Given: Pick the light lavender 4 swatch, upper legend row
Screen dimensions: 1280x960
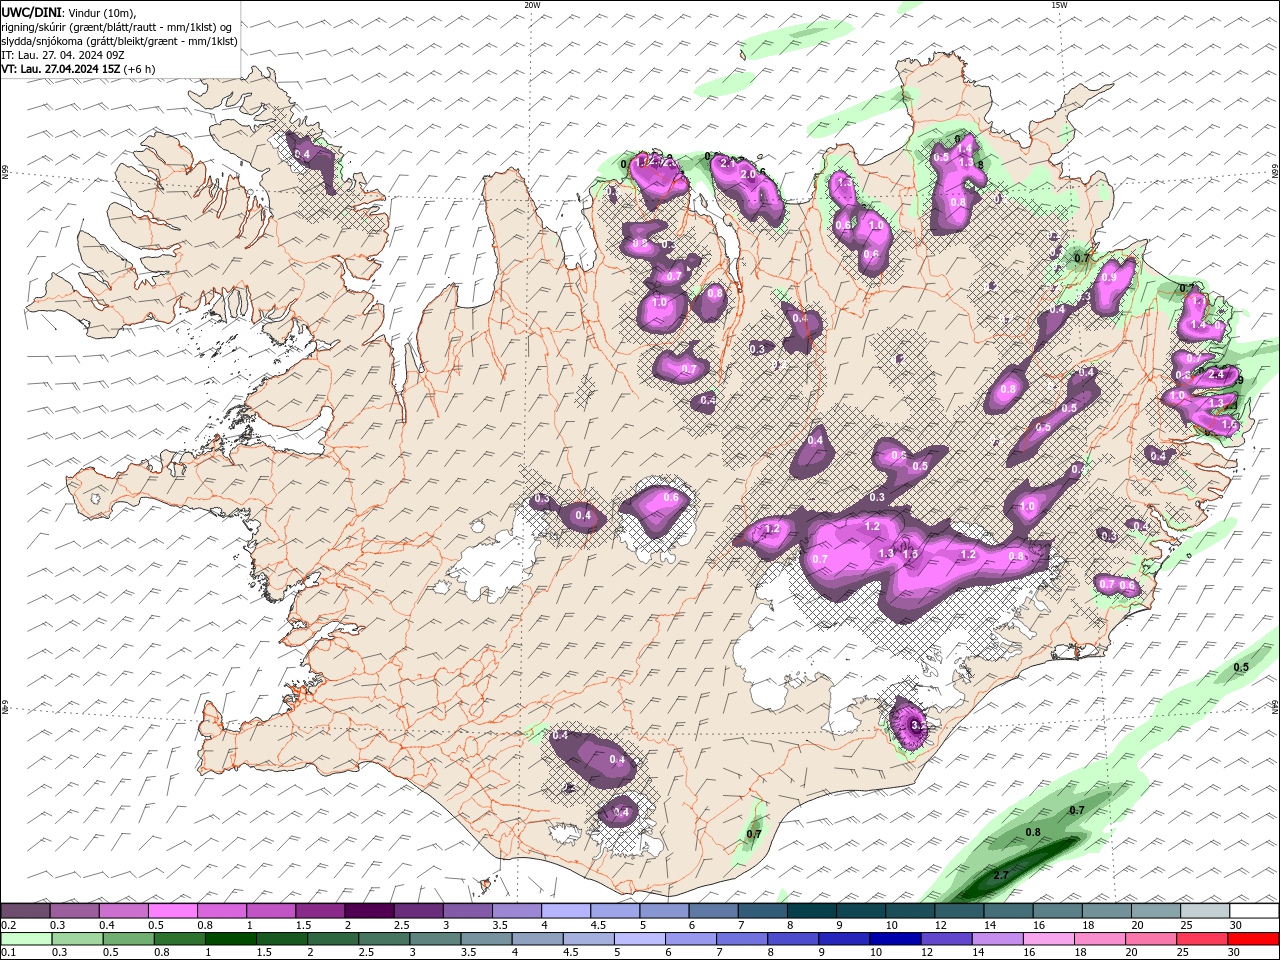Looking at the screenshot, I should (565, 911).
